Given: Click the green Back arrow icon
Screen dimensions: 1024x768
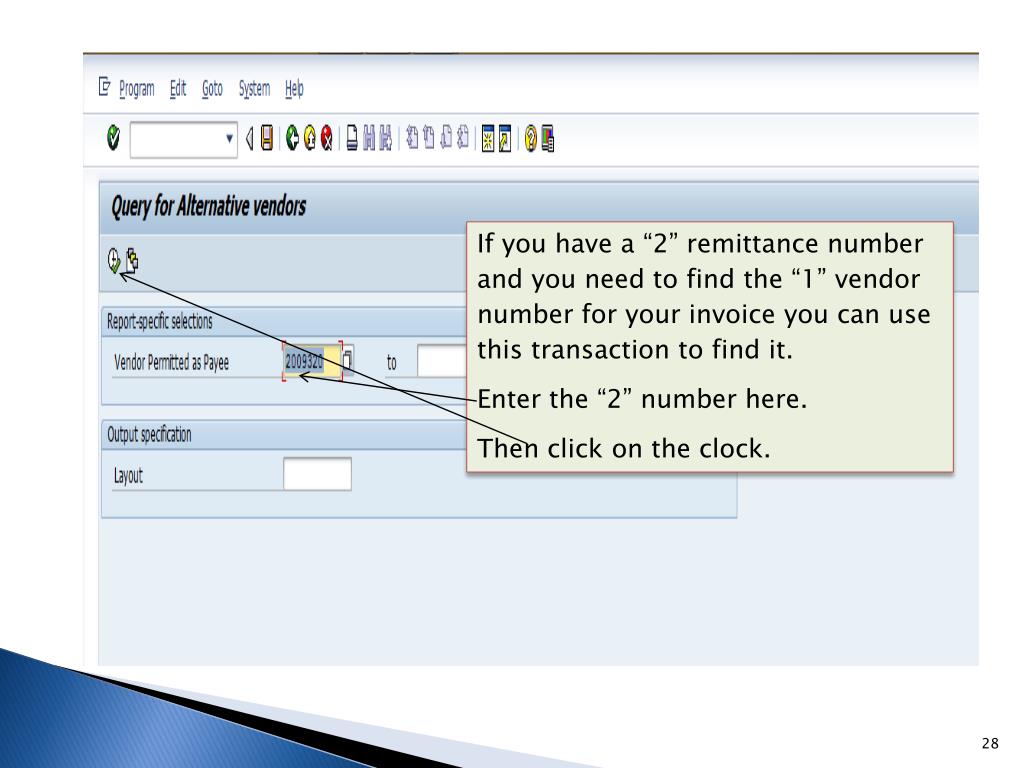Looking at the screenshot, I should coord(292,138).
